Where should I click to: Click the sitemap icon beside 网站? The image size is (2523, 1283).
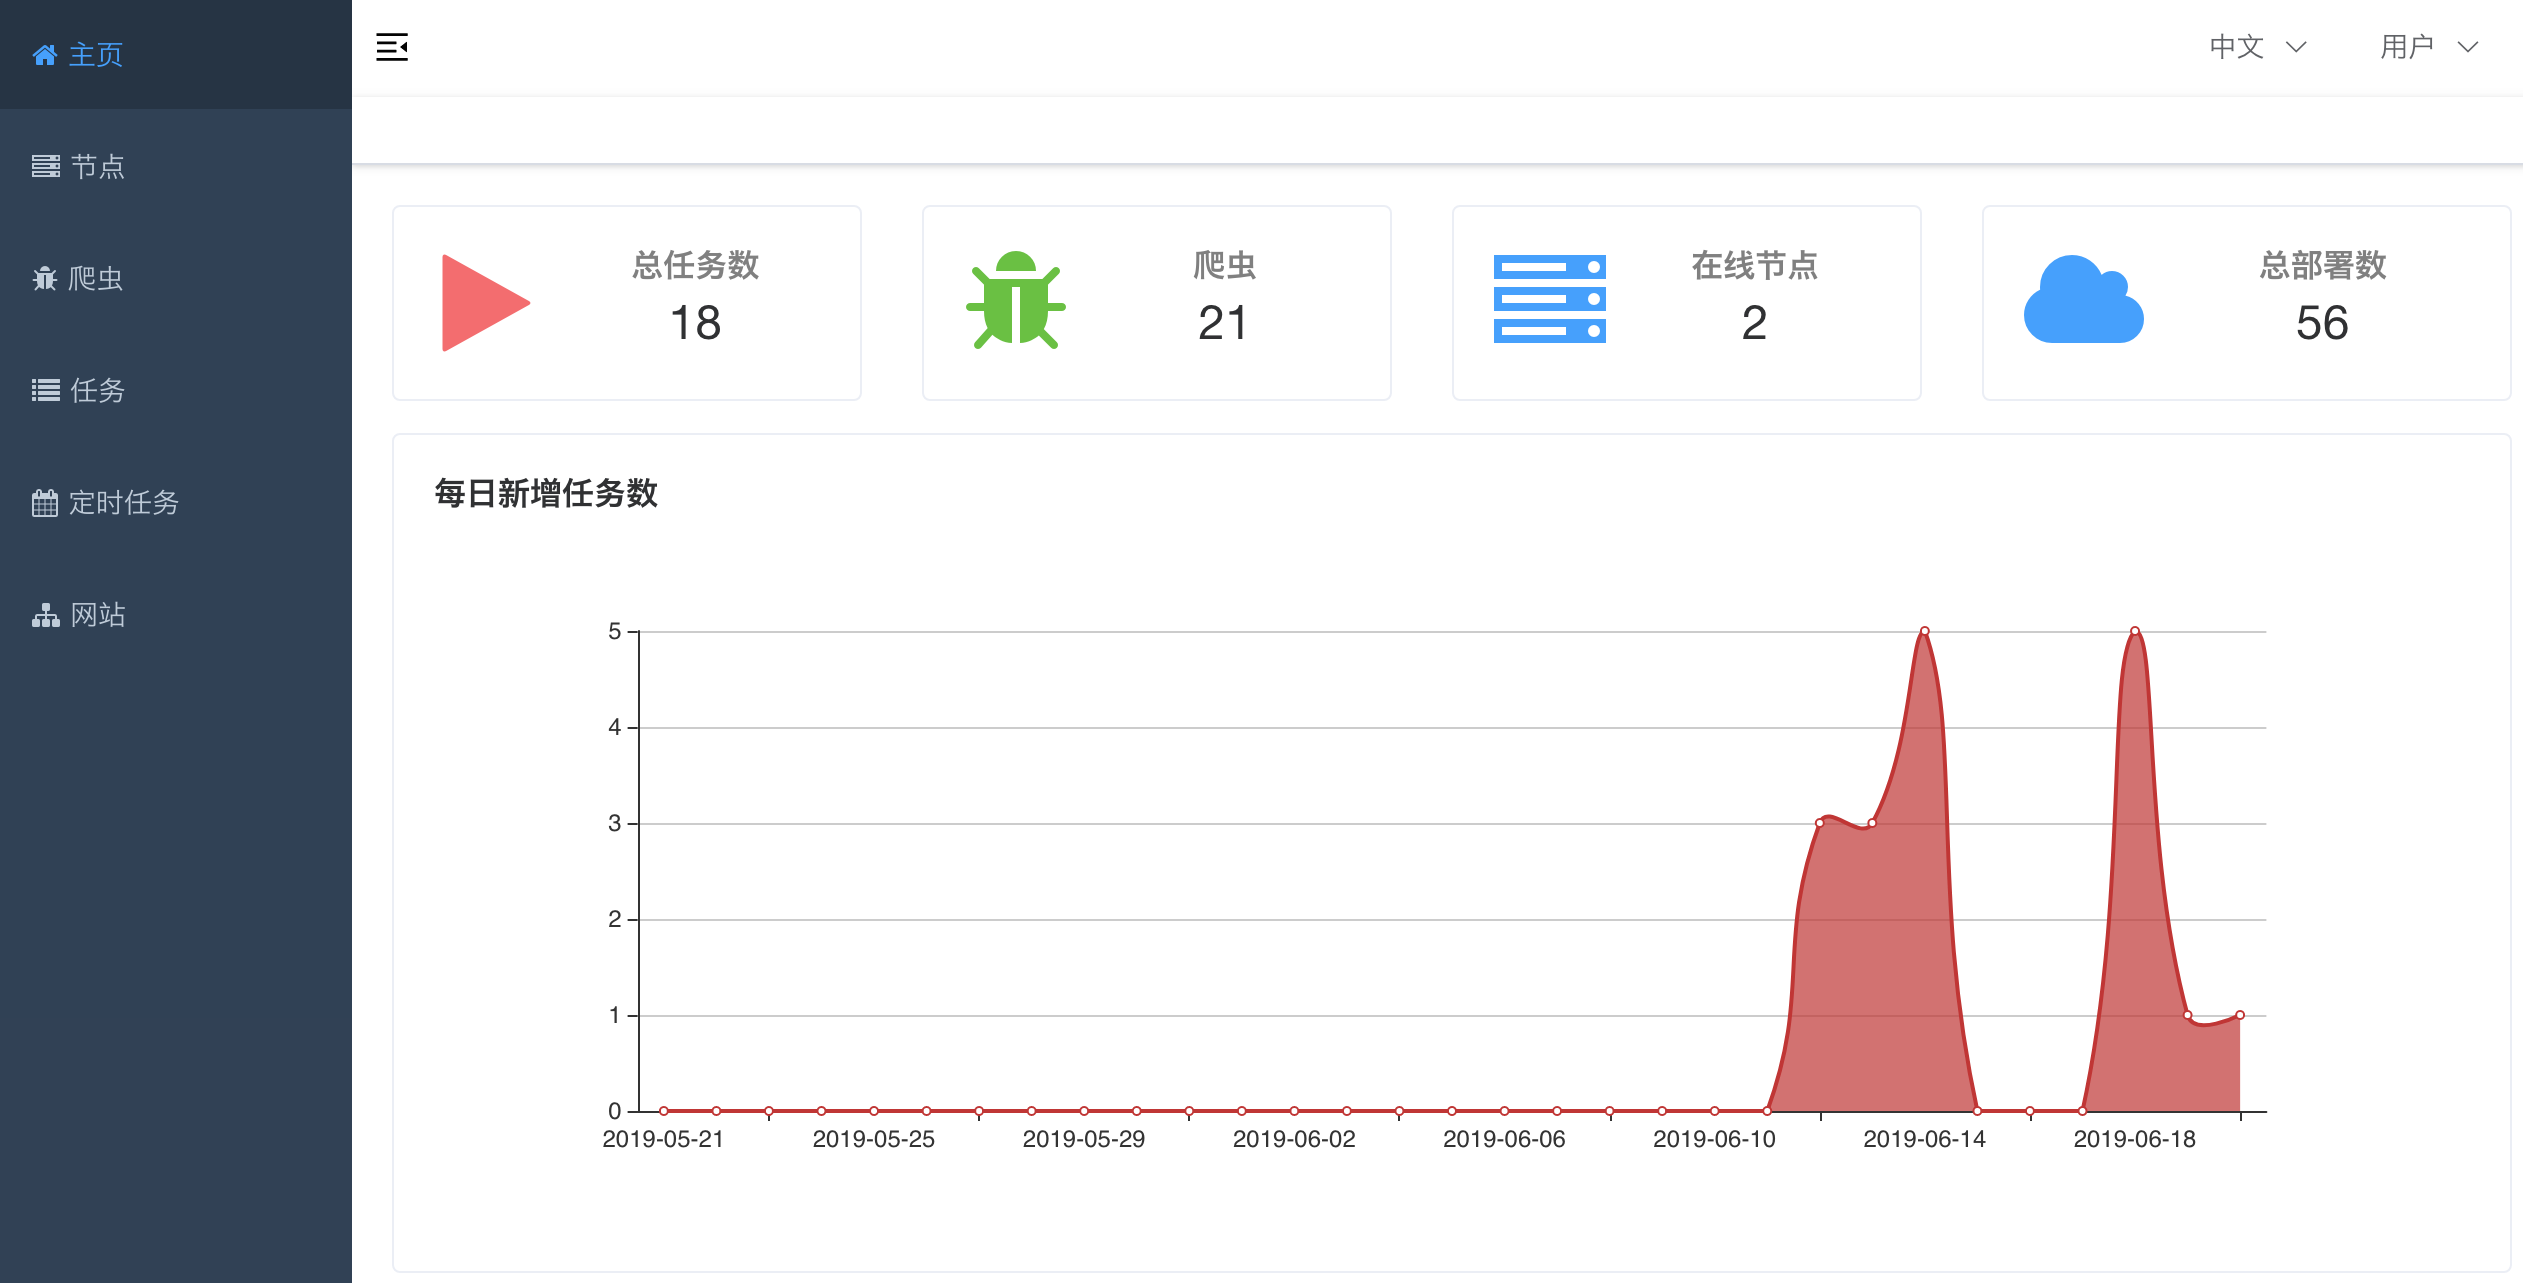tap(45, 614)
